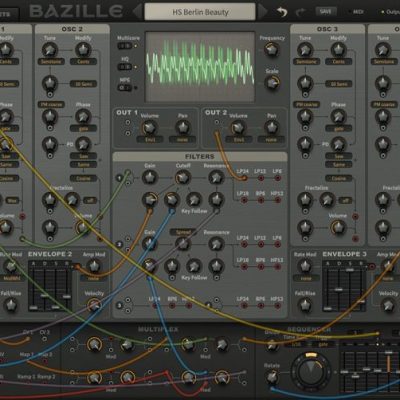Image resolution: width=400 pixels, height=400 pixels.
Task: Open OUT 1 pan source selector
Action: 182,140
